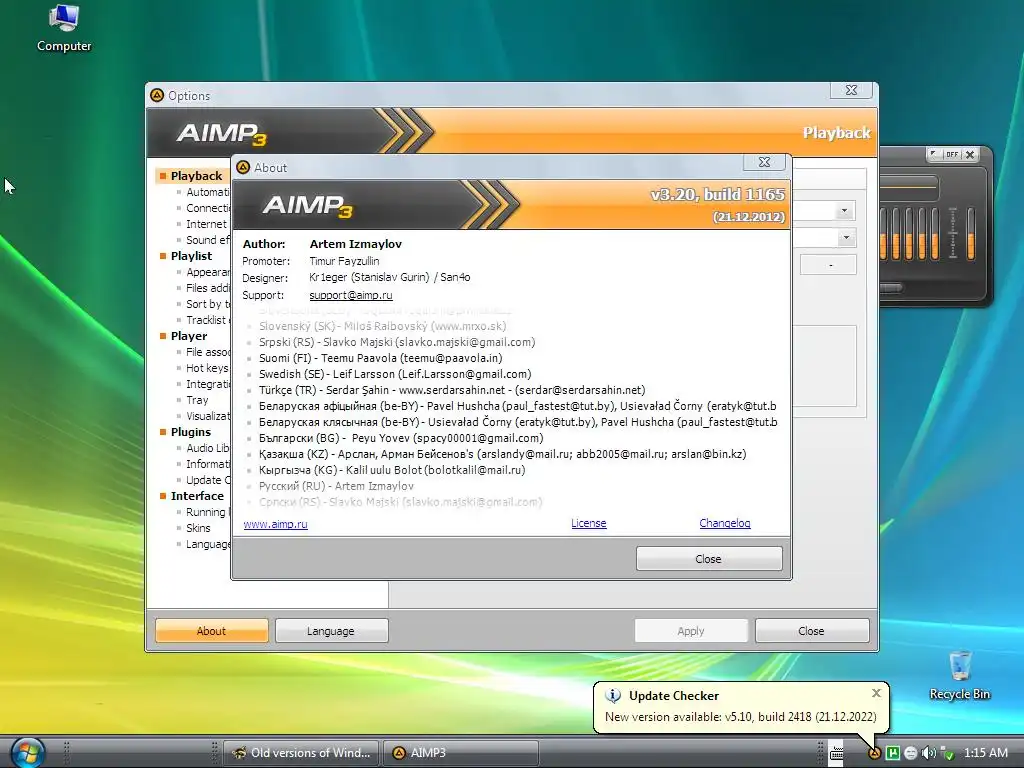1024x768 pixels.
Task: Select Playlist section in Options tree
Action: pos(191,256)
